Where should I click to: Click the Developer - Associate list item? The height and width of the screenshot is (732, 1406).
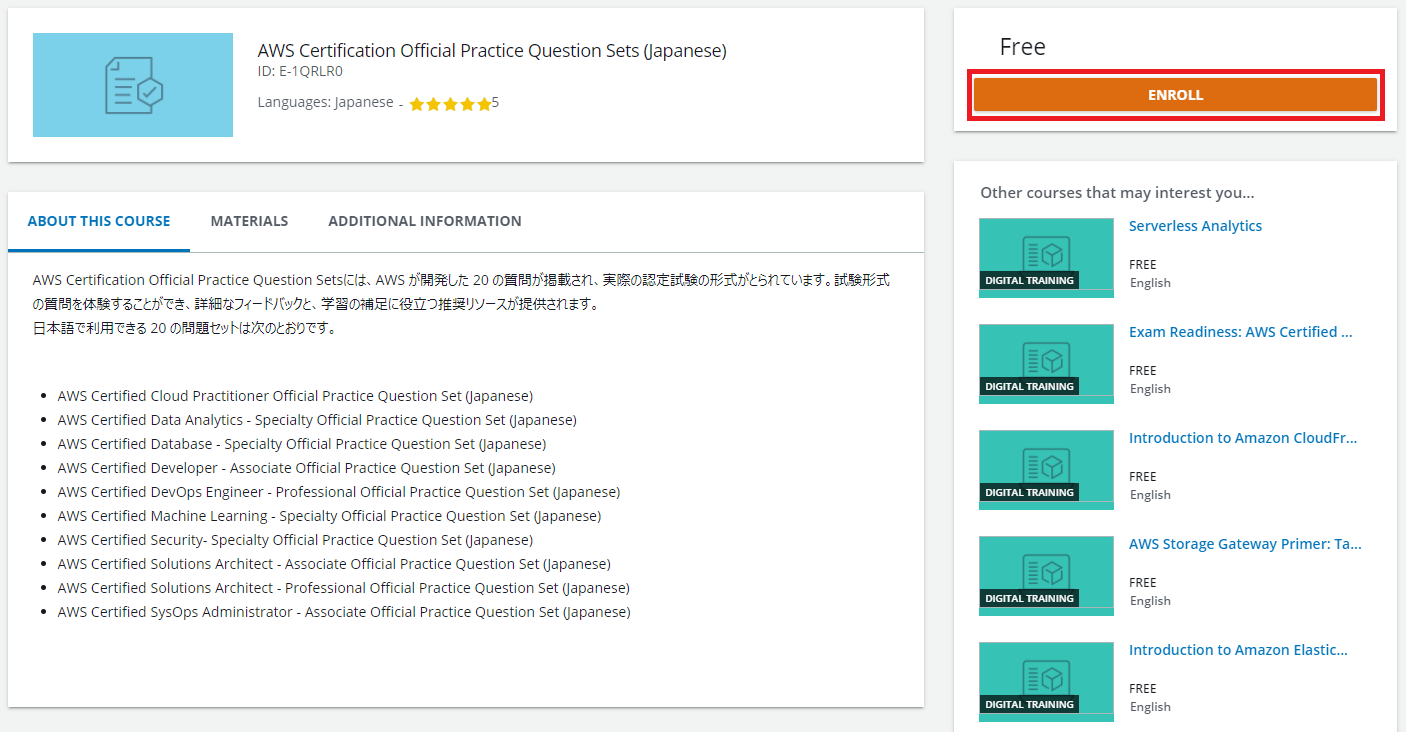click(306, 468)
